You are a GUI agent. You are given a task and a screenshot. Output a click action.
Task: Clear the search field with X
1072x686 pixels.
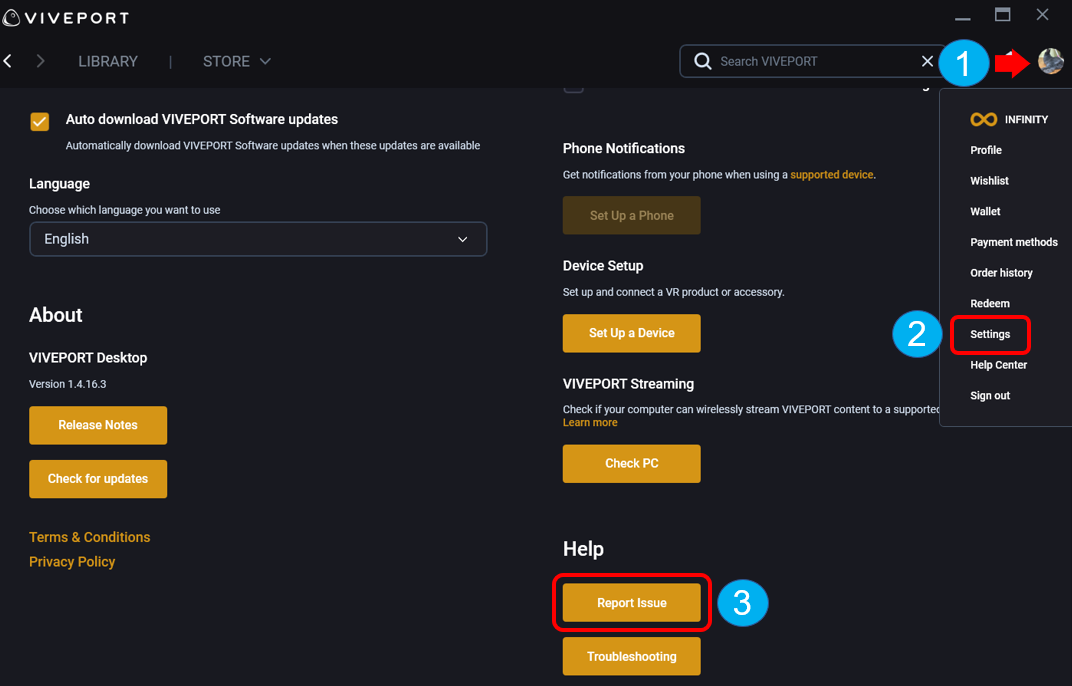tap(927, 61)
